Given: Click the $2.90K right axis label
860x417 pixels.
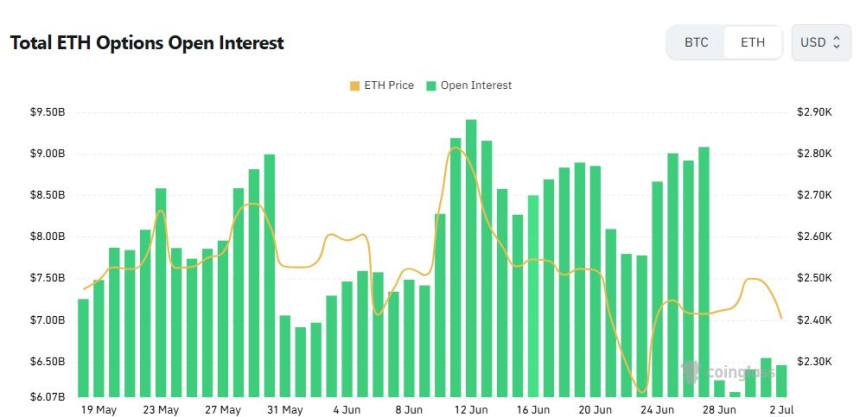Looking at the screenshot, I should pos(814,112).
